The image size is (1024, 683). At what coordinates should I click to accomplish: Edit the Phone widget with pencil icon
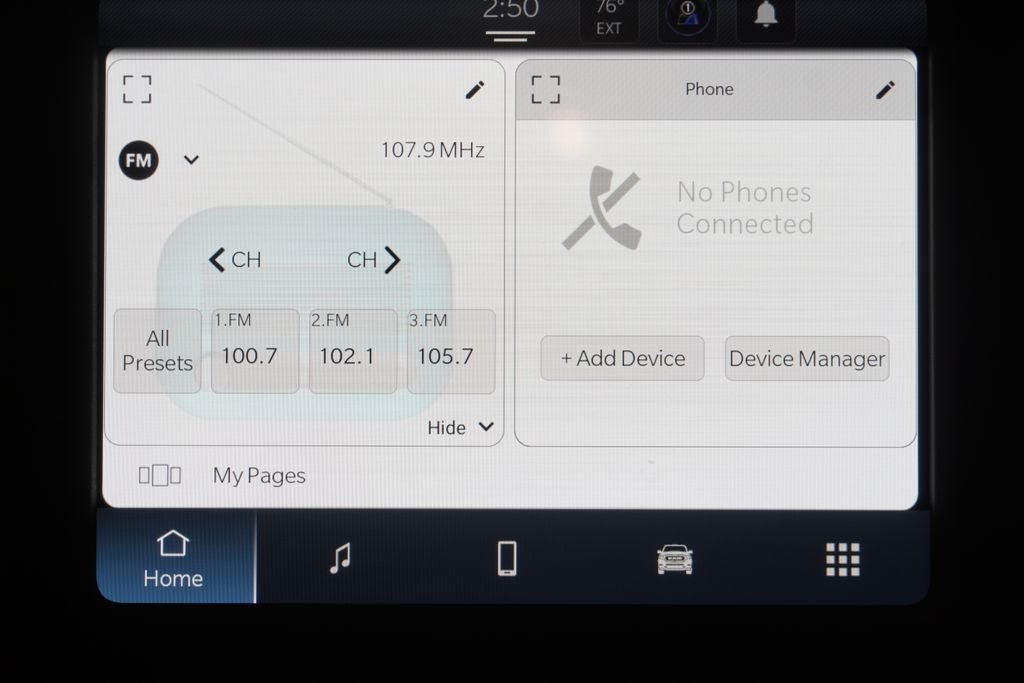885,89
